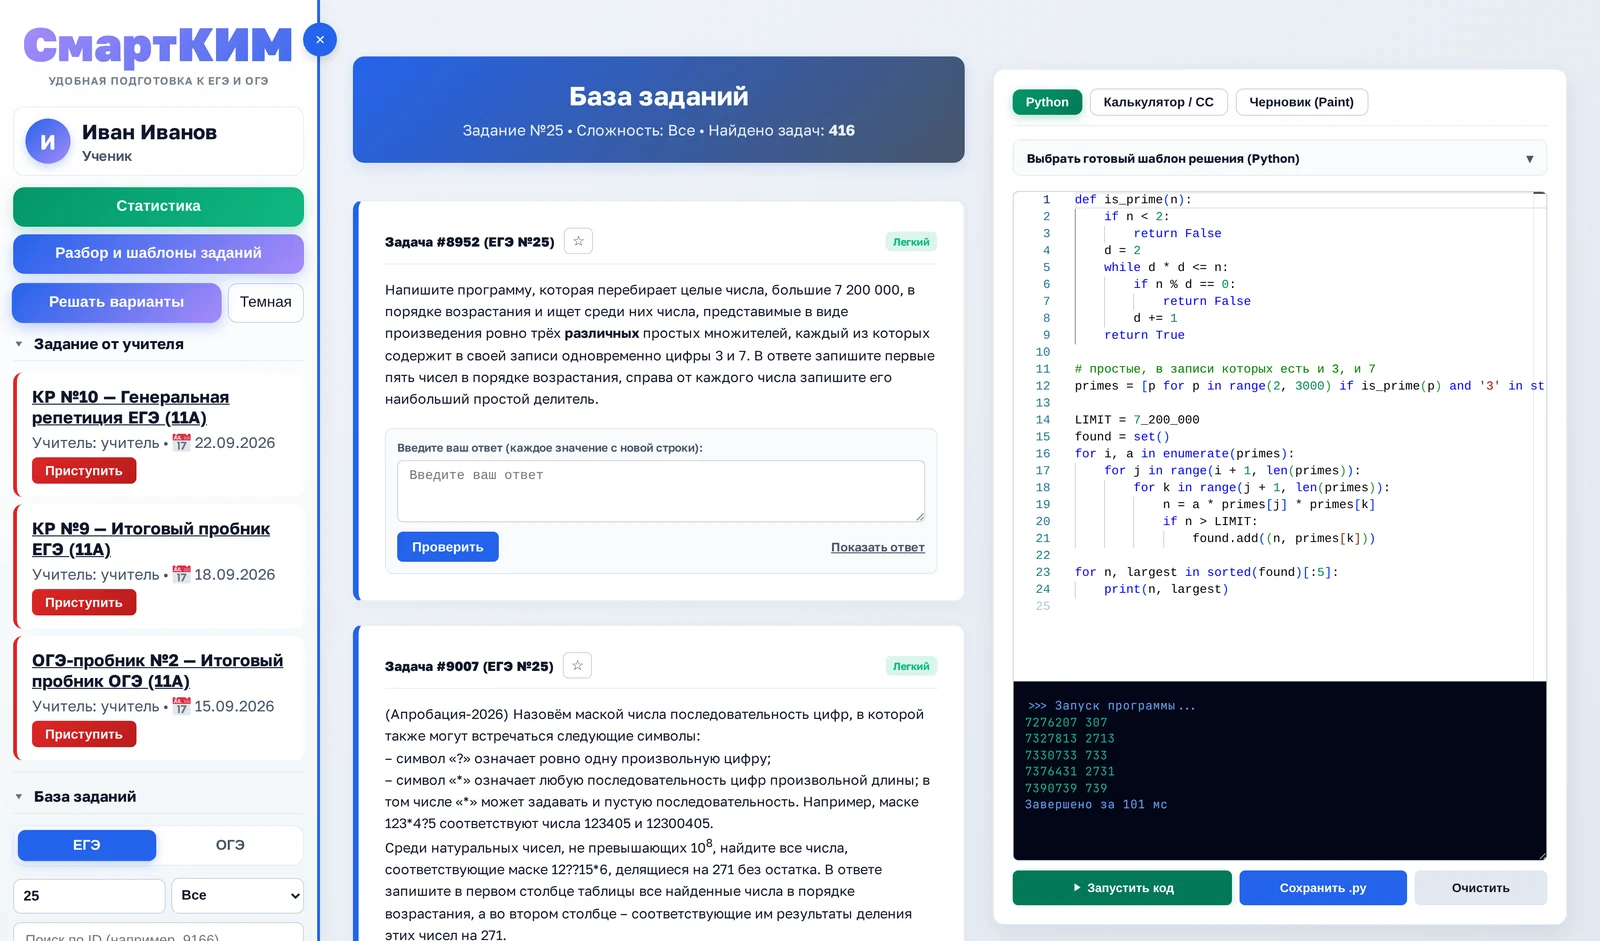Switch to the Python tab
This screenshot has width=1600, height=941.
coord(1047,102)
